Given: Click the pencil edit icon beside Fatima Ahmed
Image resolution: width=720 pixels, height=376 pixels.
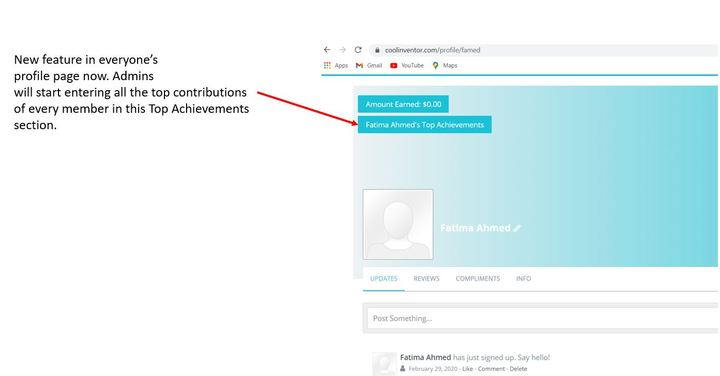Looking at the screenshot, I should pos(517,228).
